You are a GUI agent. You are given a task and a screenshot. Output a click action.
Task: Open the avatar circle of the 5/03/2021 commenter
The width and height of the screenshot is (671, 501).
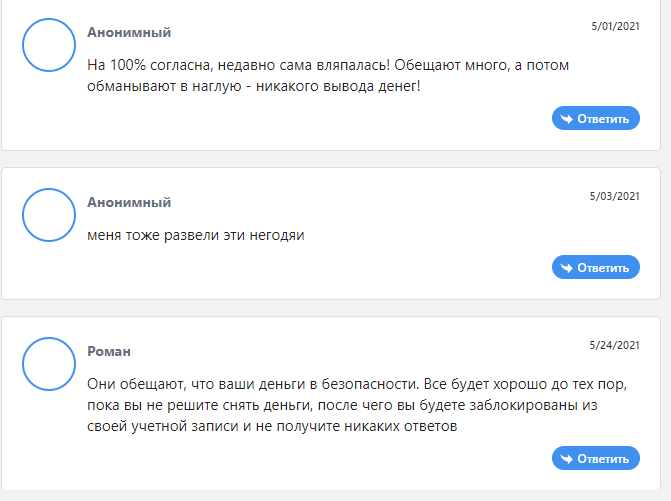point(49,215)
